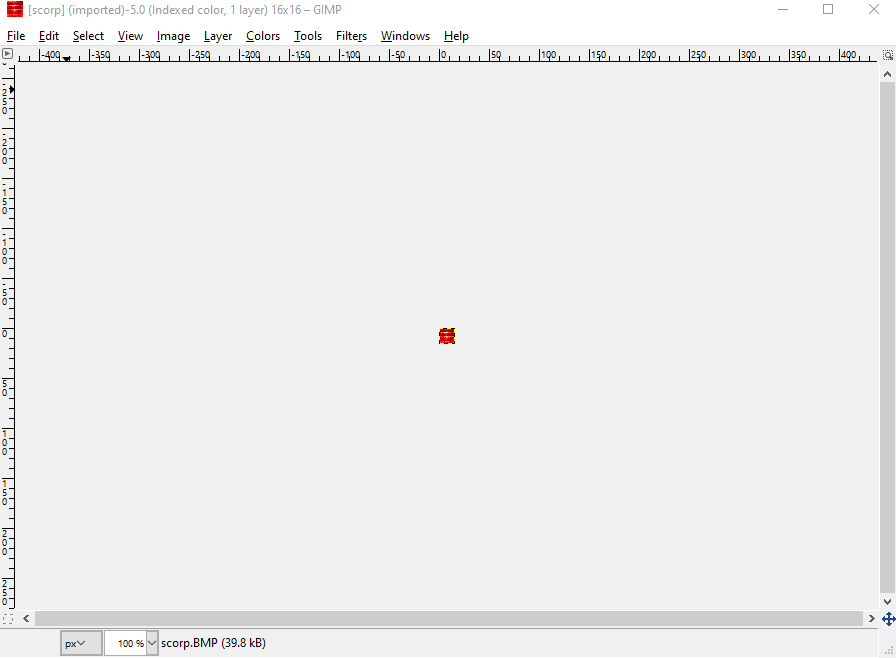Open the Windows menu

405,36
